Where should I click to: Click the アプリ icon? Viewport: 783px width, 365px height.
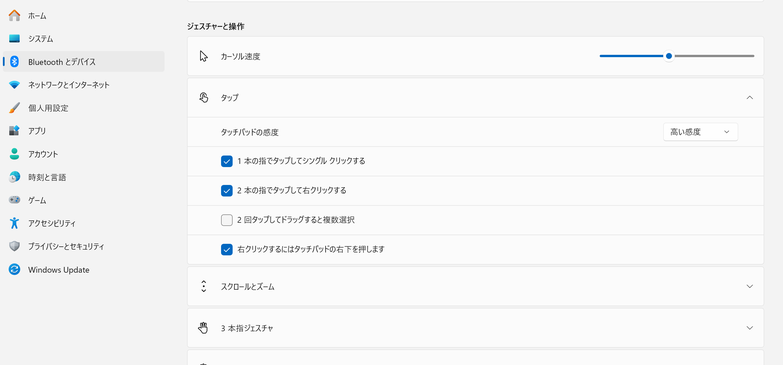(x=14, y=131)
